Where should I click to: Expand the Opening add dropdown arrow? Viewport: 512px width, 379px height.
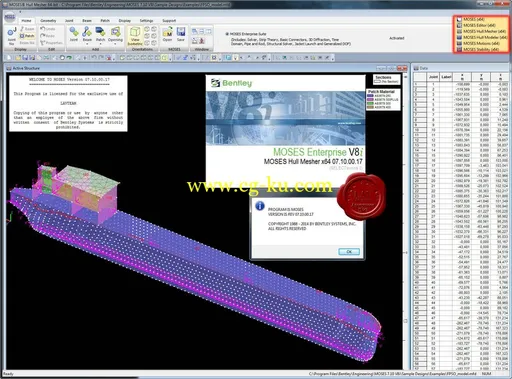115,44
